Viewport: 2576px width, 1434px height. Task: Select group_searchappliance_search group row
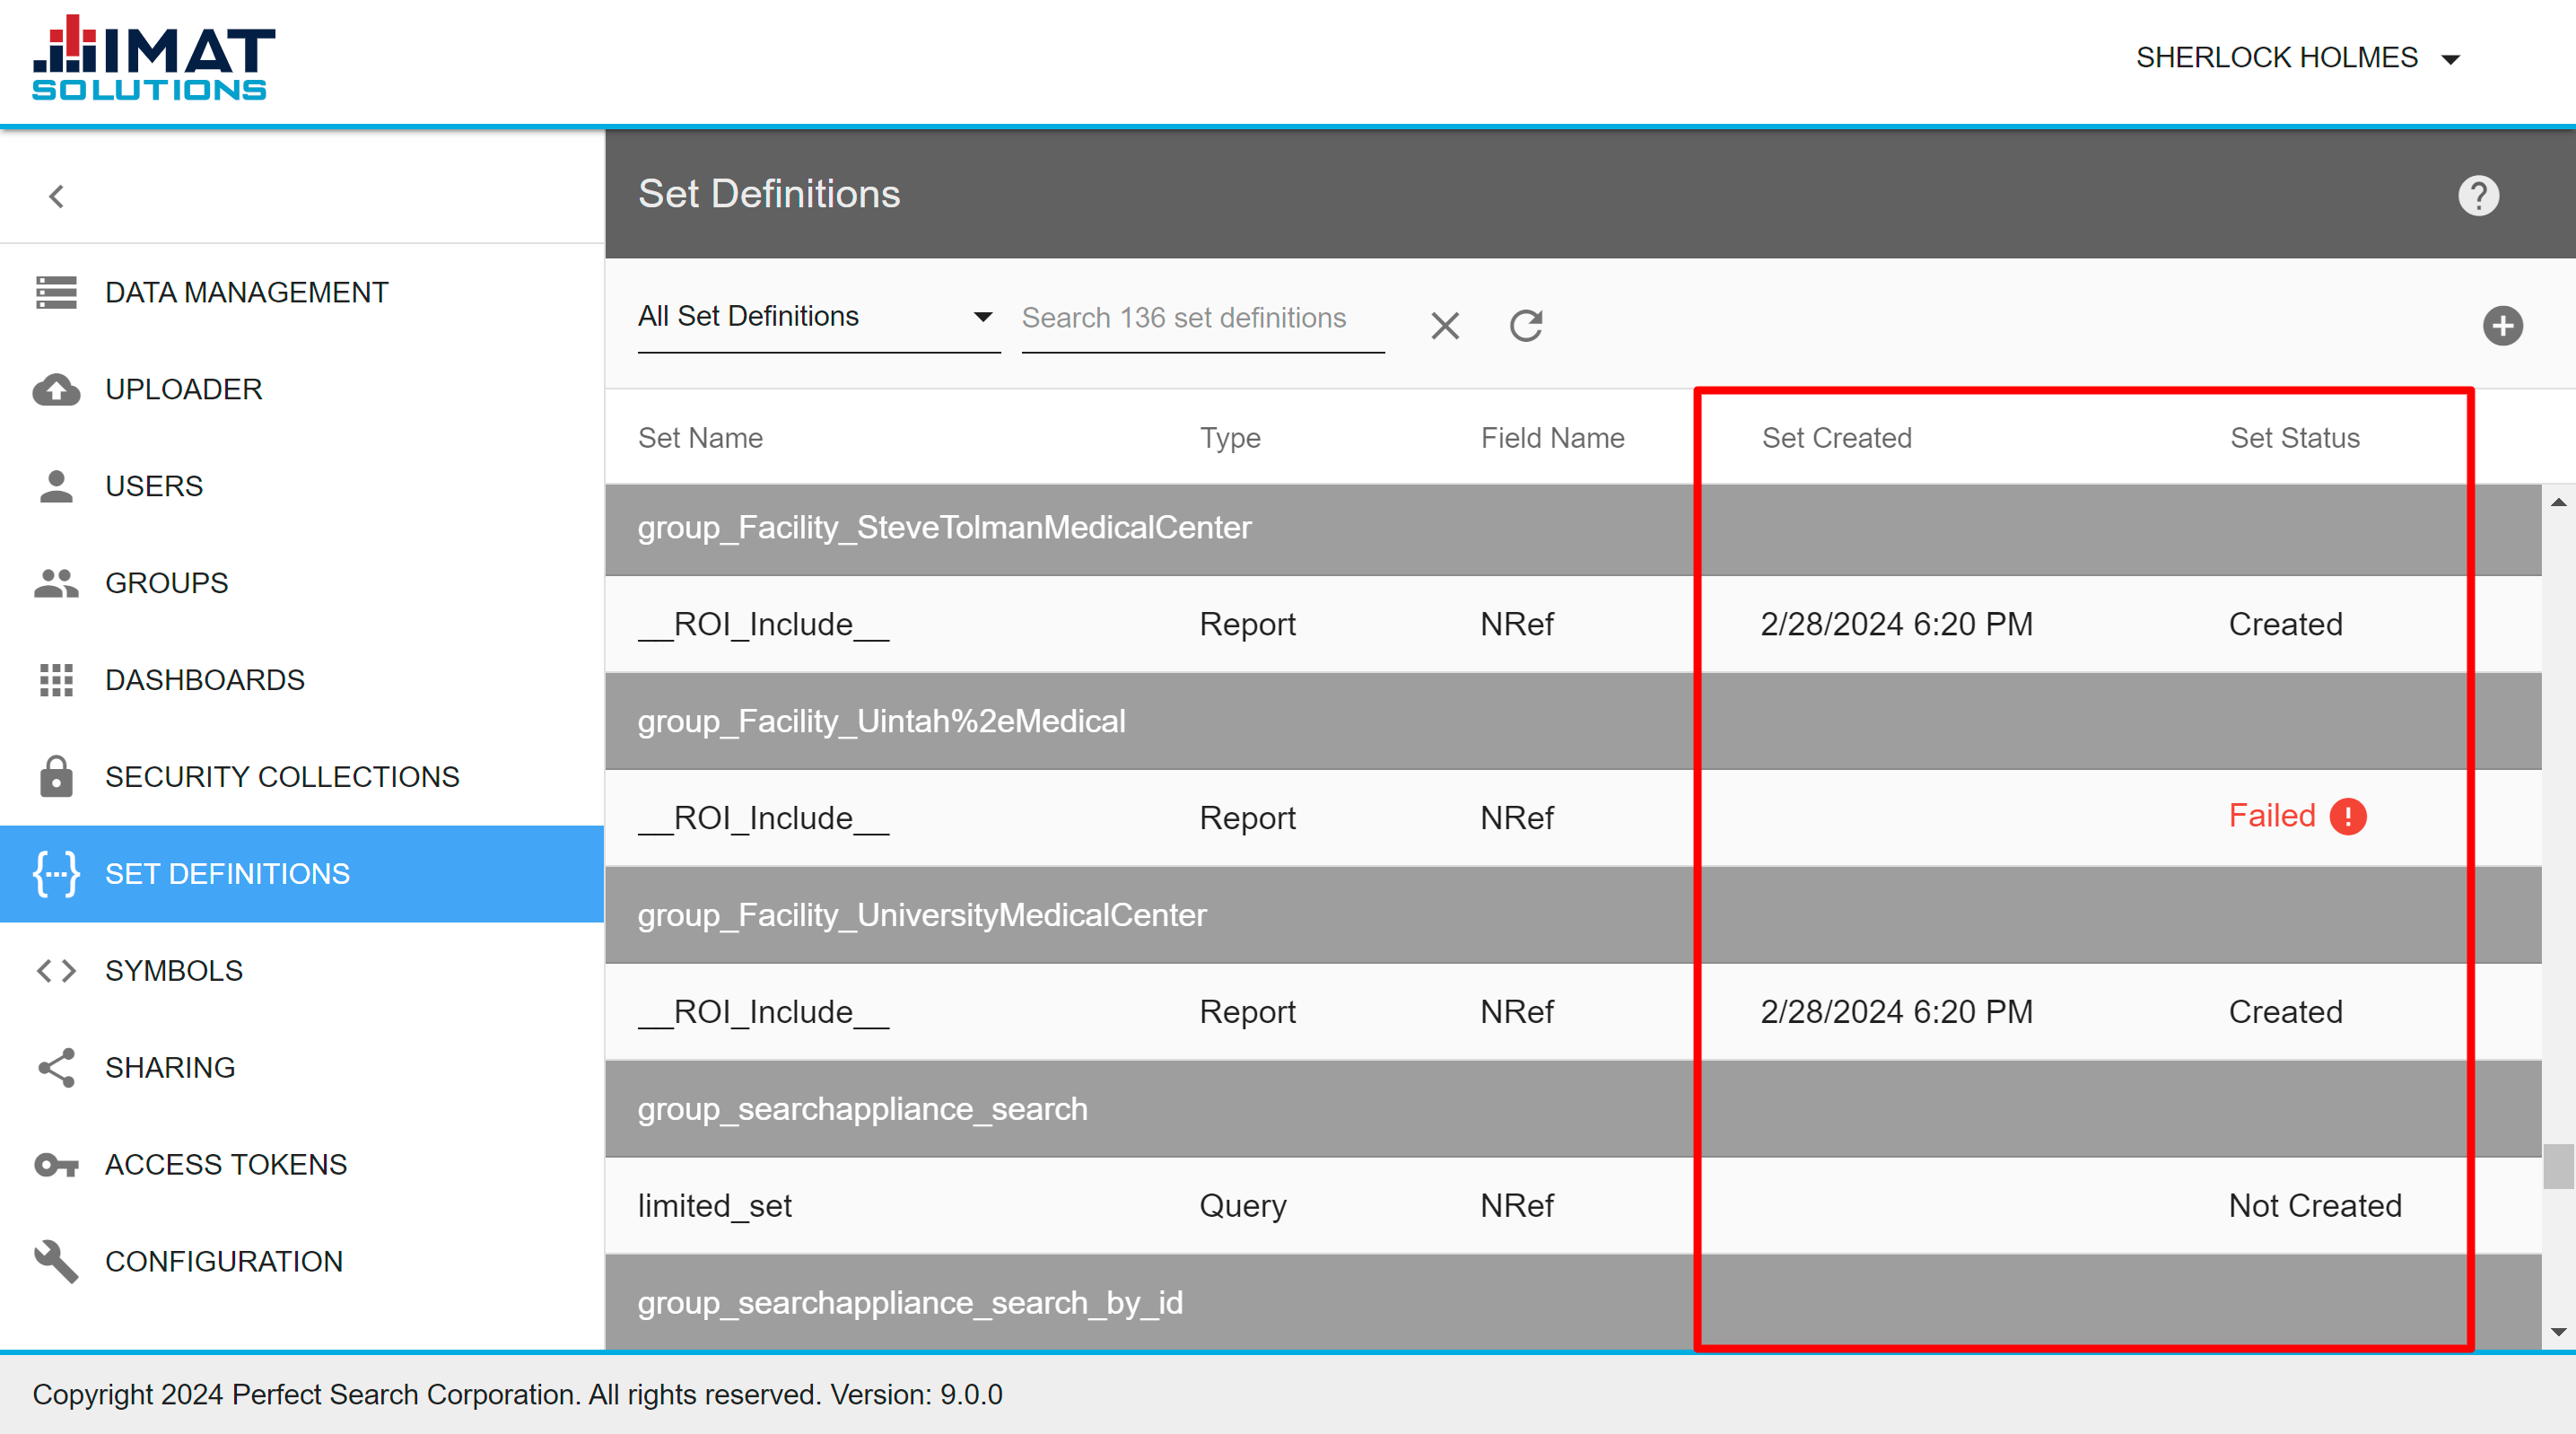(x=1573, y=1110)
